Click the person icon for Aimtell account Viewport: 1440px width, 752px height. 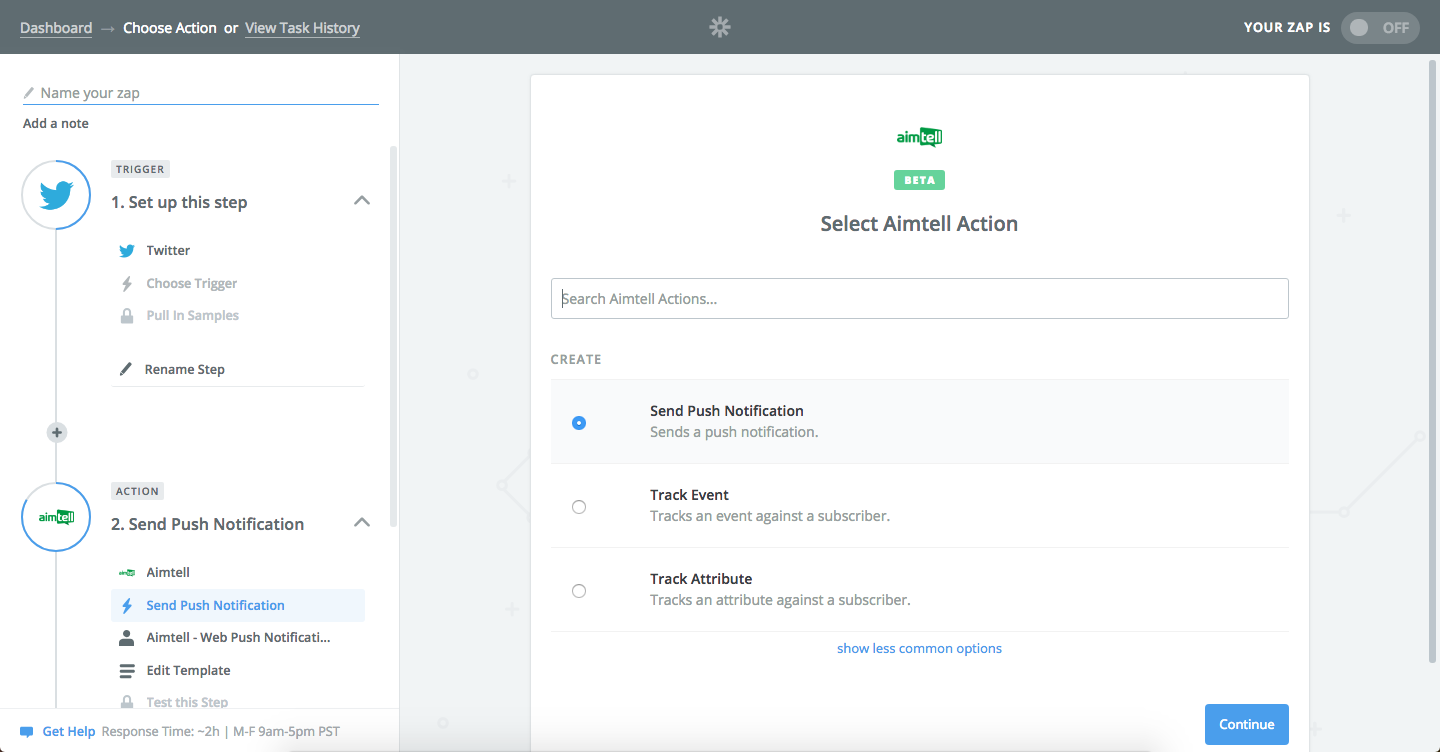pyautogui.click(x=126, y=638)
